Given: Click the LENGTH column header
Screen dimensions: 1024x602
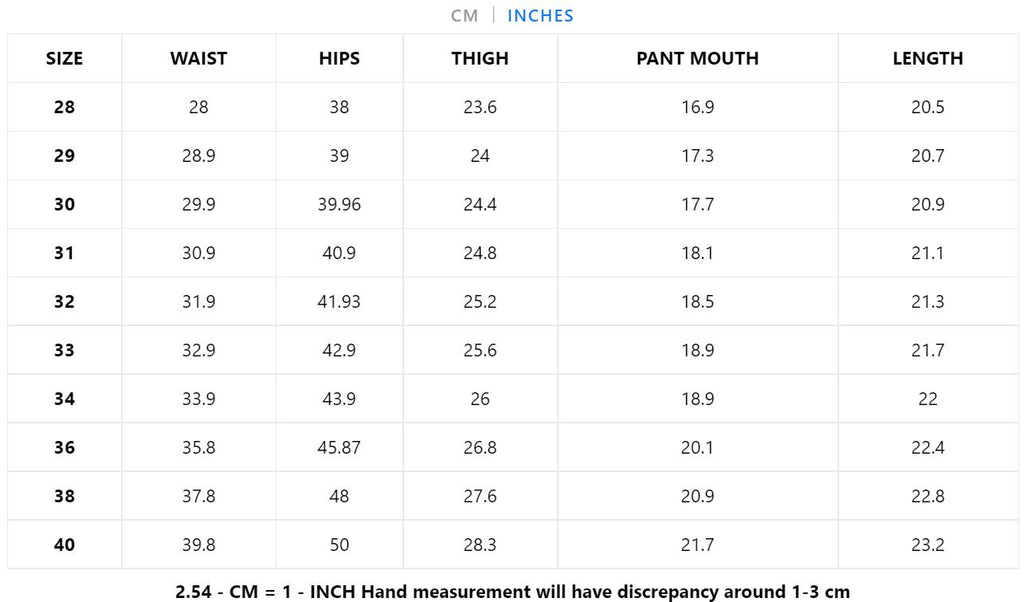Looking at the screenshot, I should 927,59.
